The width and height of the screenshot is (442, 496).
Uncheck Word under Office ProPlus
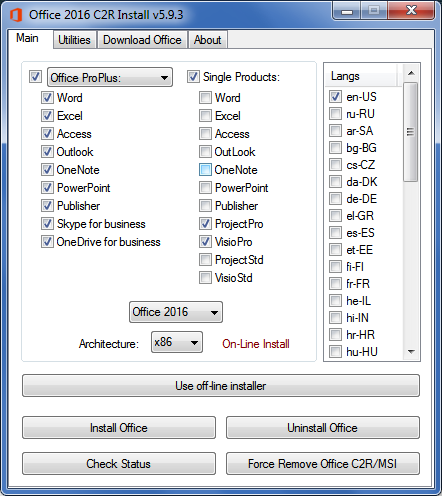pyautogui.click(x=47, y=98)
